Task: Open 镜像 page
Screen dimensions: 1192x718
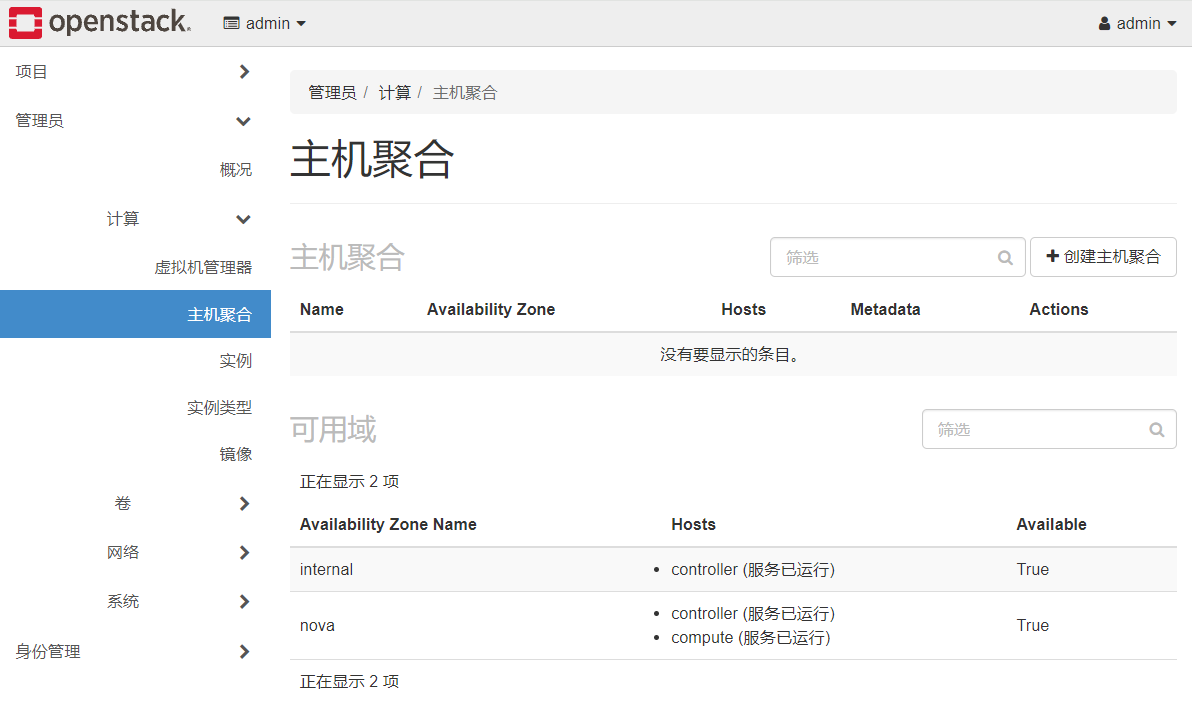Action: pyautogui.click(x=236, y=454)
